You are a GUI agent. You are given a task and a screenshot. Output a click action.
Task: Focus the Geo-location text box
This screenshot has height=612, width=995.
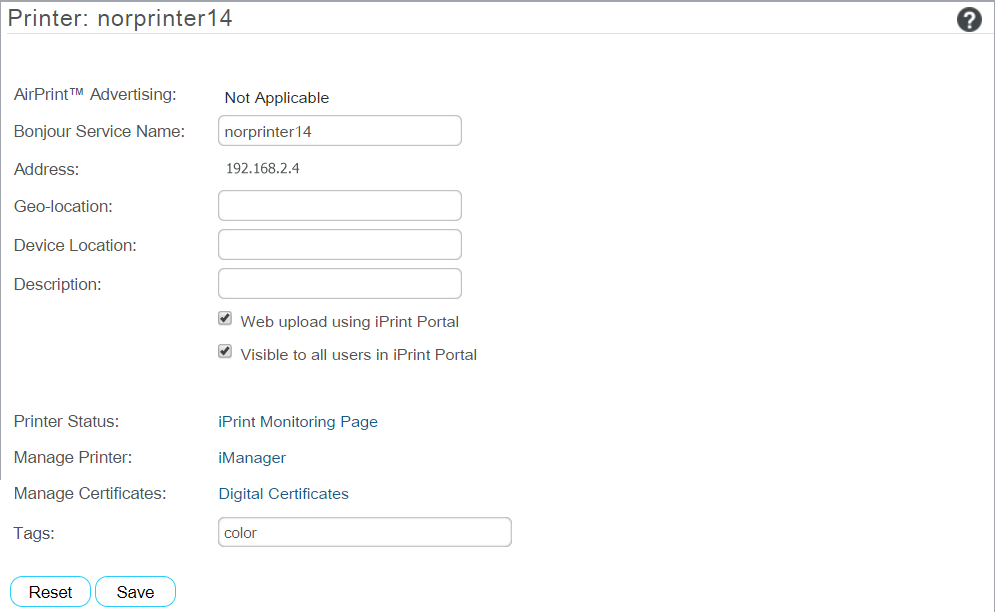click(x=339, y=206)
